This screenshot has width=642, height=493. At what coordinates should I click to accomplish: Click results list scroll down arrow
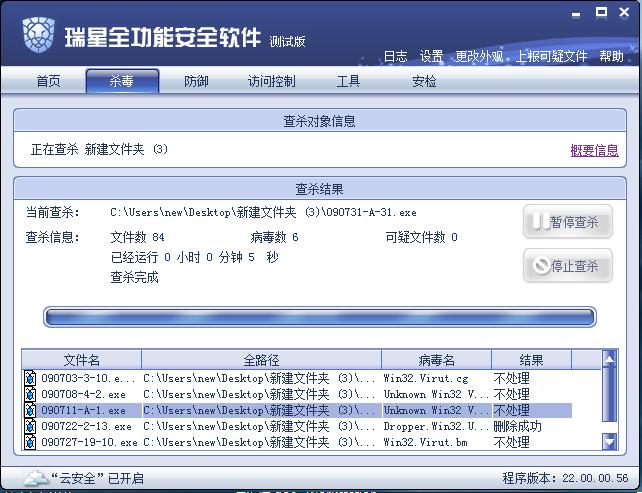(610, 441)
